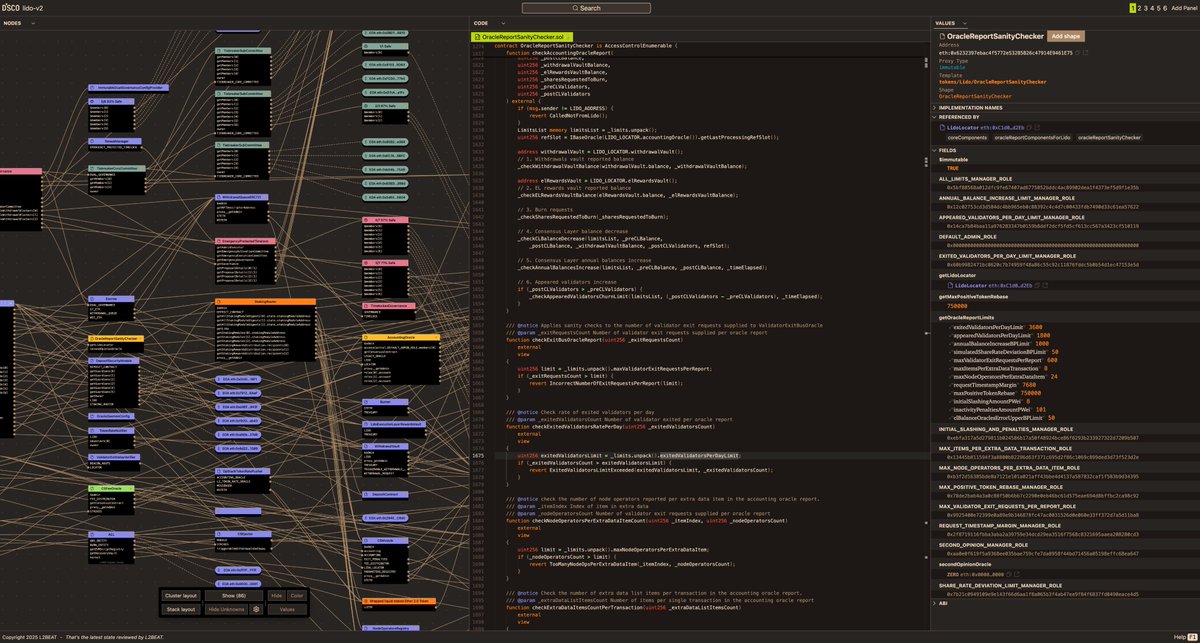Open nodes settings gear icon
Screen dimensions: 1200x643
point(256,609)
